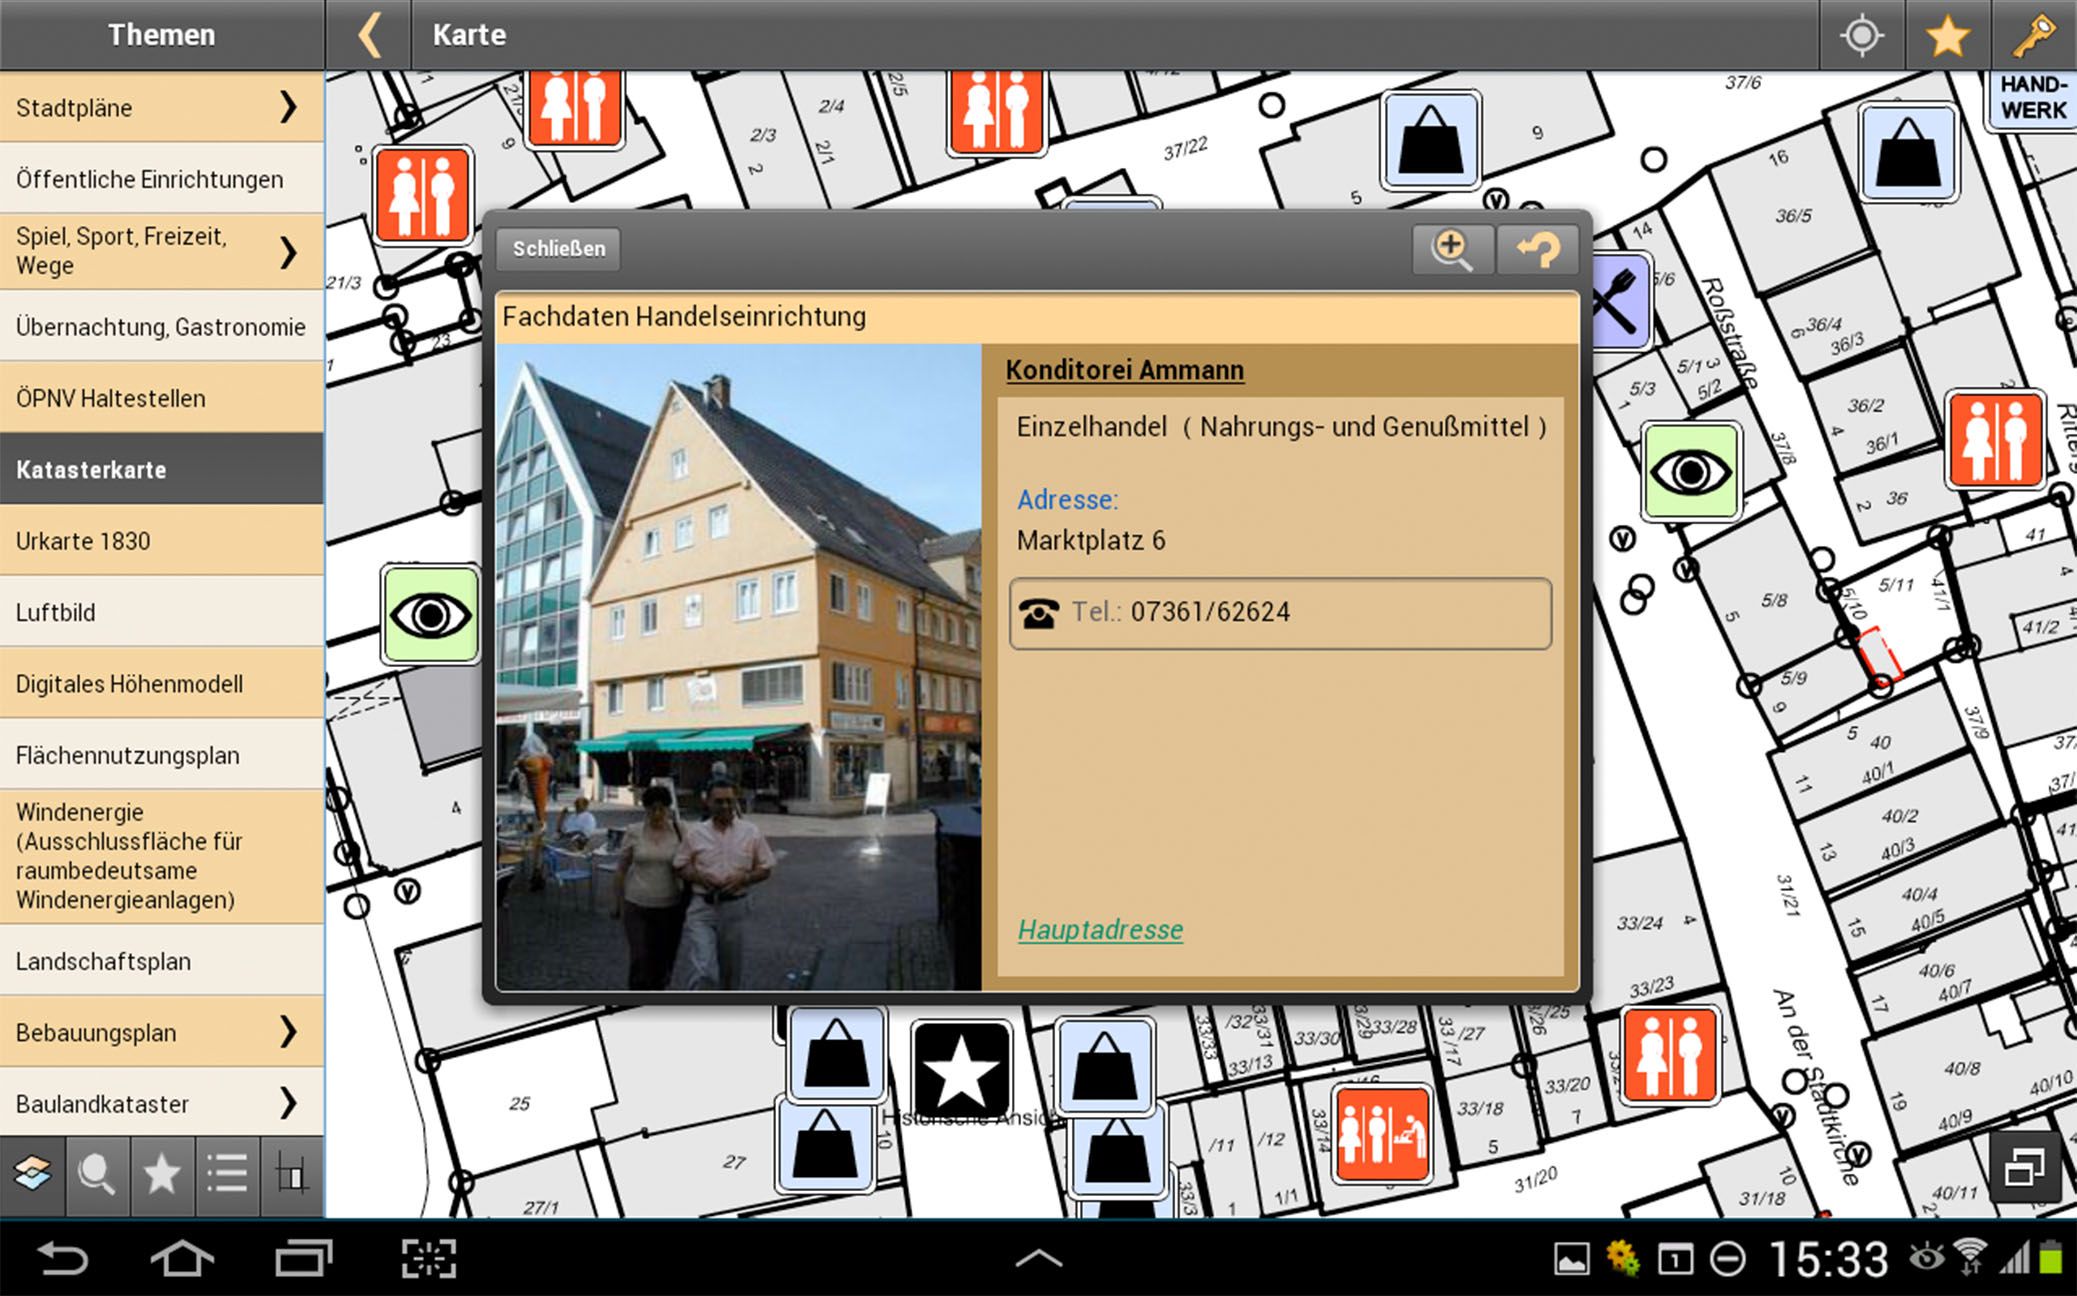This screenshot has height=1296, width=2077.
Task: Tap the restaurant fork-and-knife map marker
Action: pos(1620,302)
